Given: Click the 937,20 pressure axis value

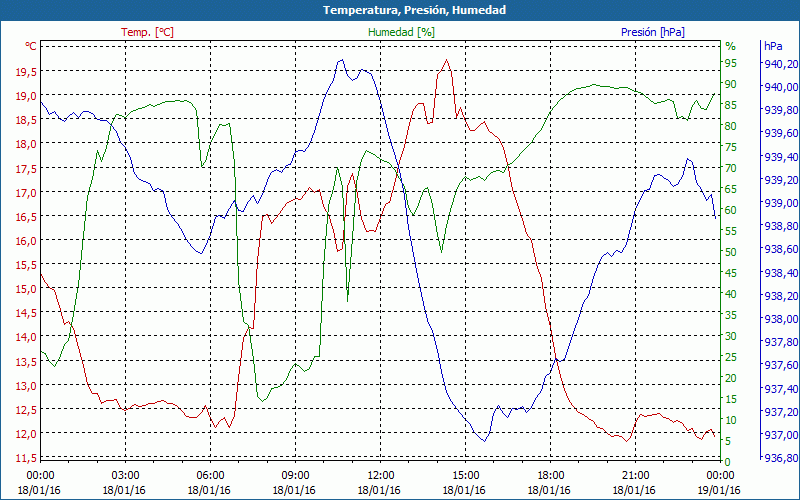Looking at the screenshot, I should pyautogui.click(x=781, y=412).
